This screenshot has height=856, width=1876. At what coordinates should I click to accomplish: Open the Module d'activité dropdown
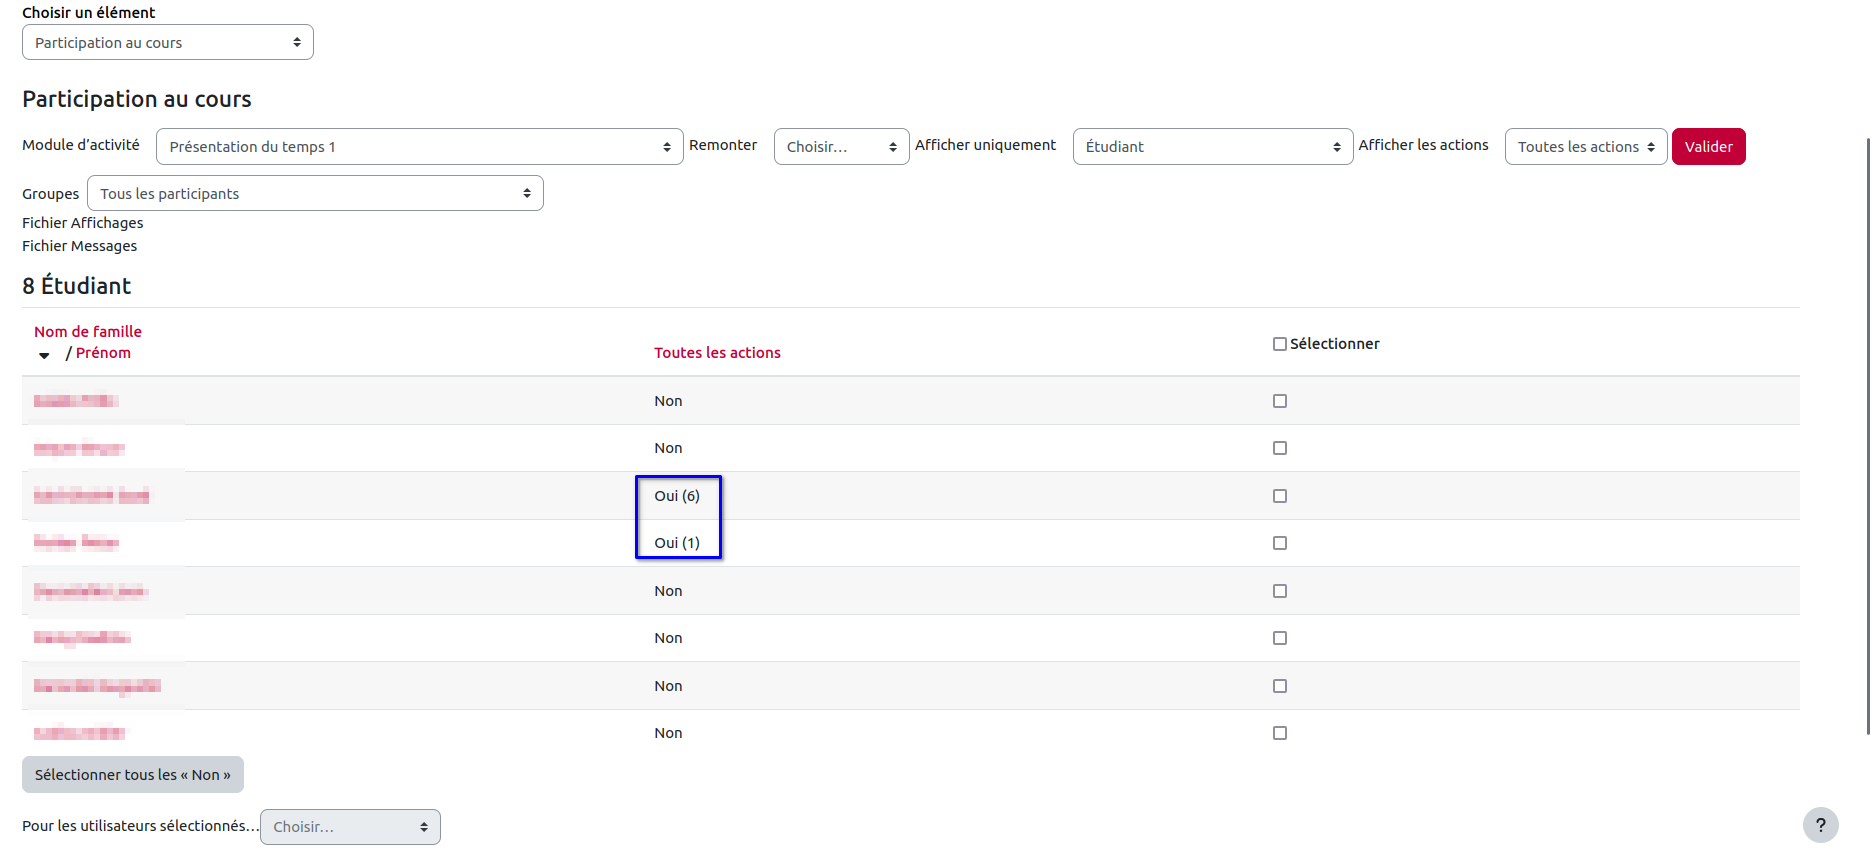coord(419,147)
